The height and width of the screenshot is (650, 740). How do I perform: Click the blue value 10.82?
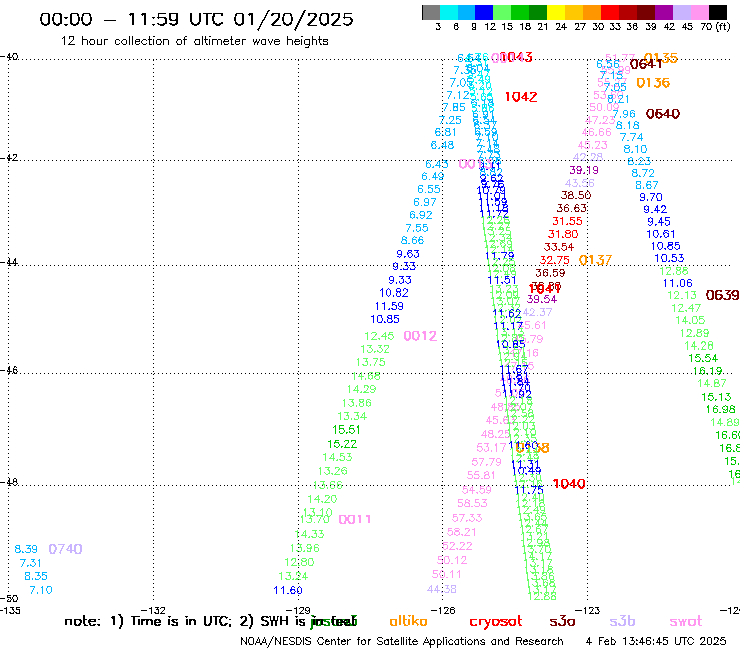(394, 293)
